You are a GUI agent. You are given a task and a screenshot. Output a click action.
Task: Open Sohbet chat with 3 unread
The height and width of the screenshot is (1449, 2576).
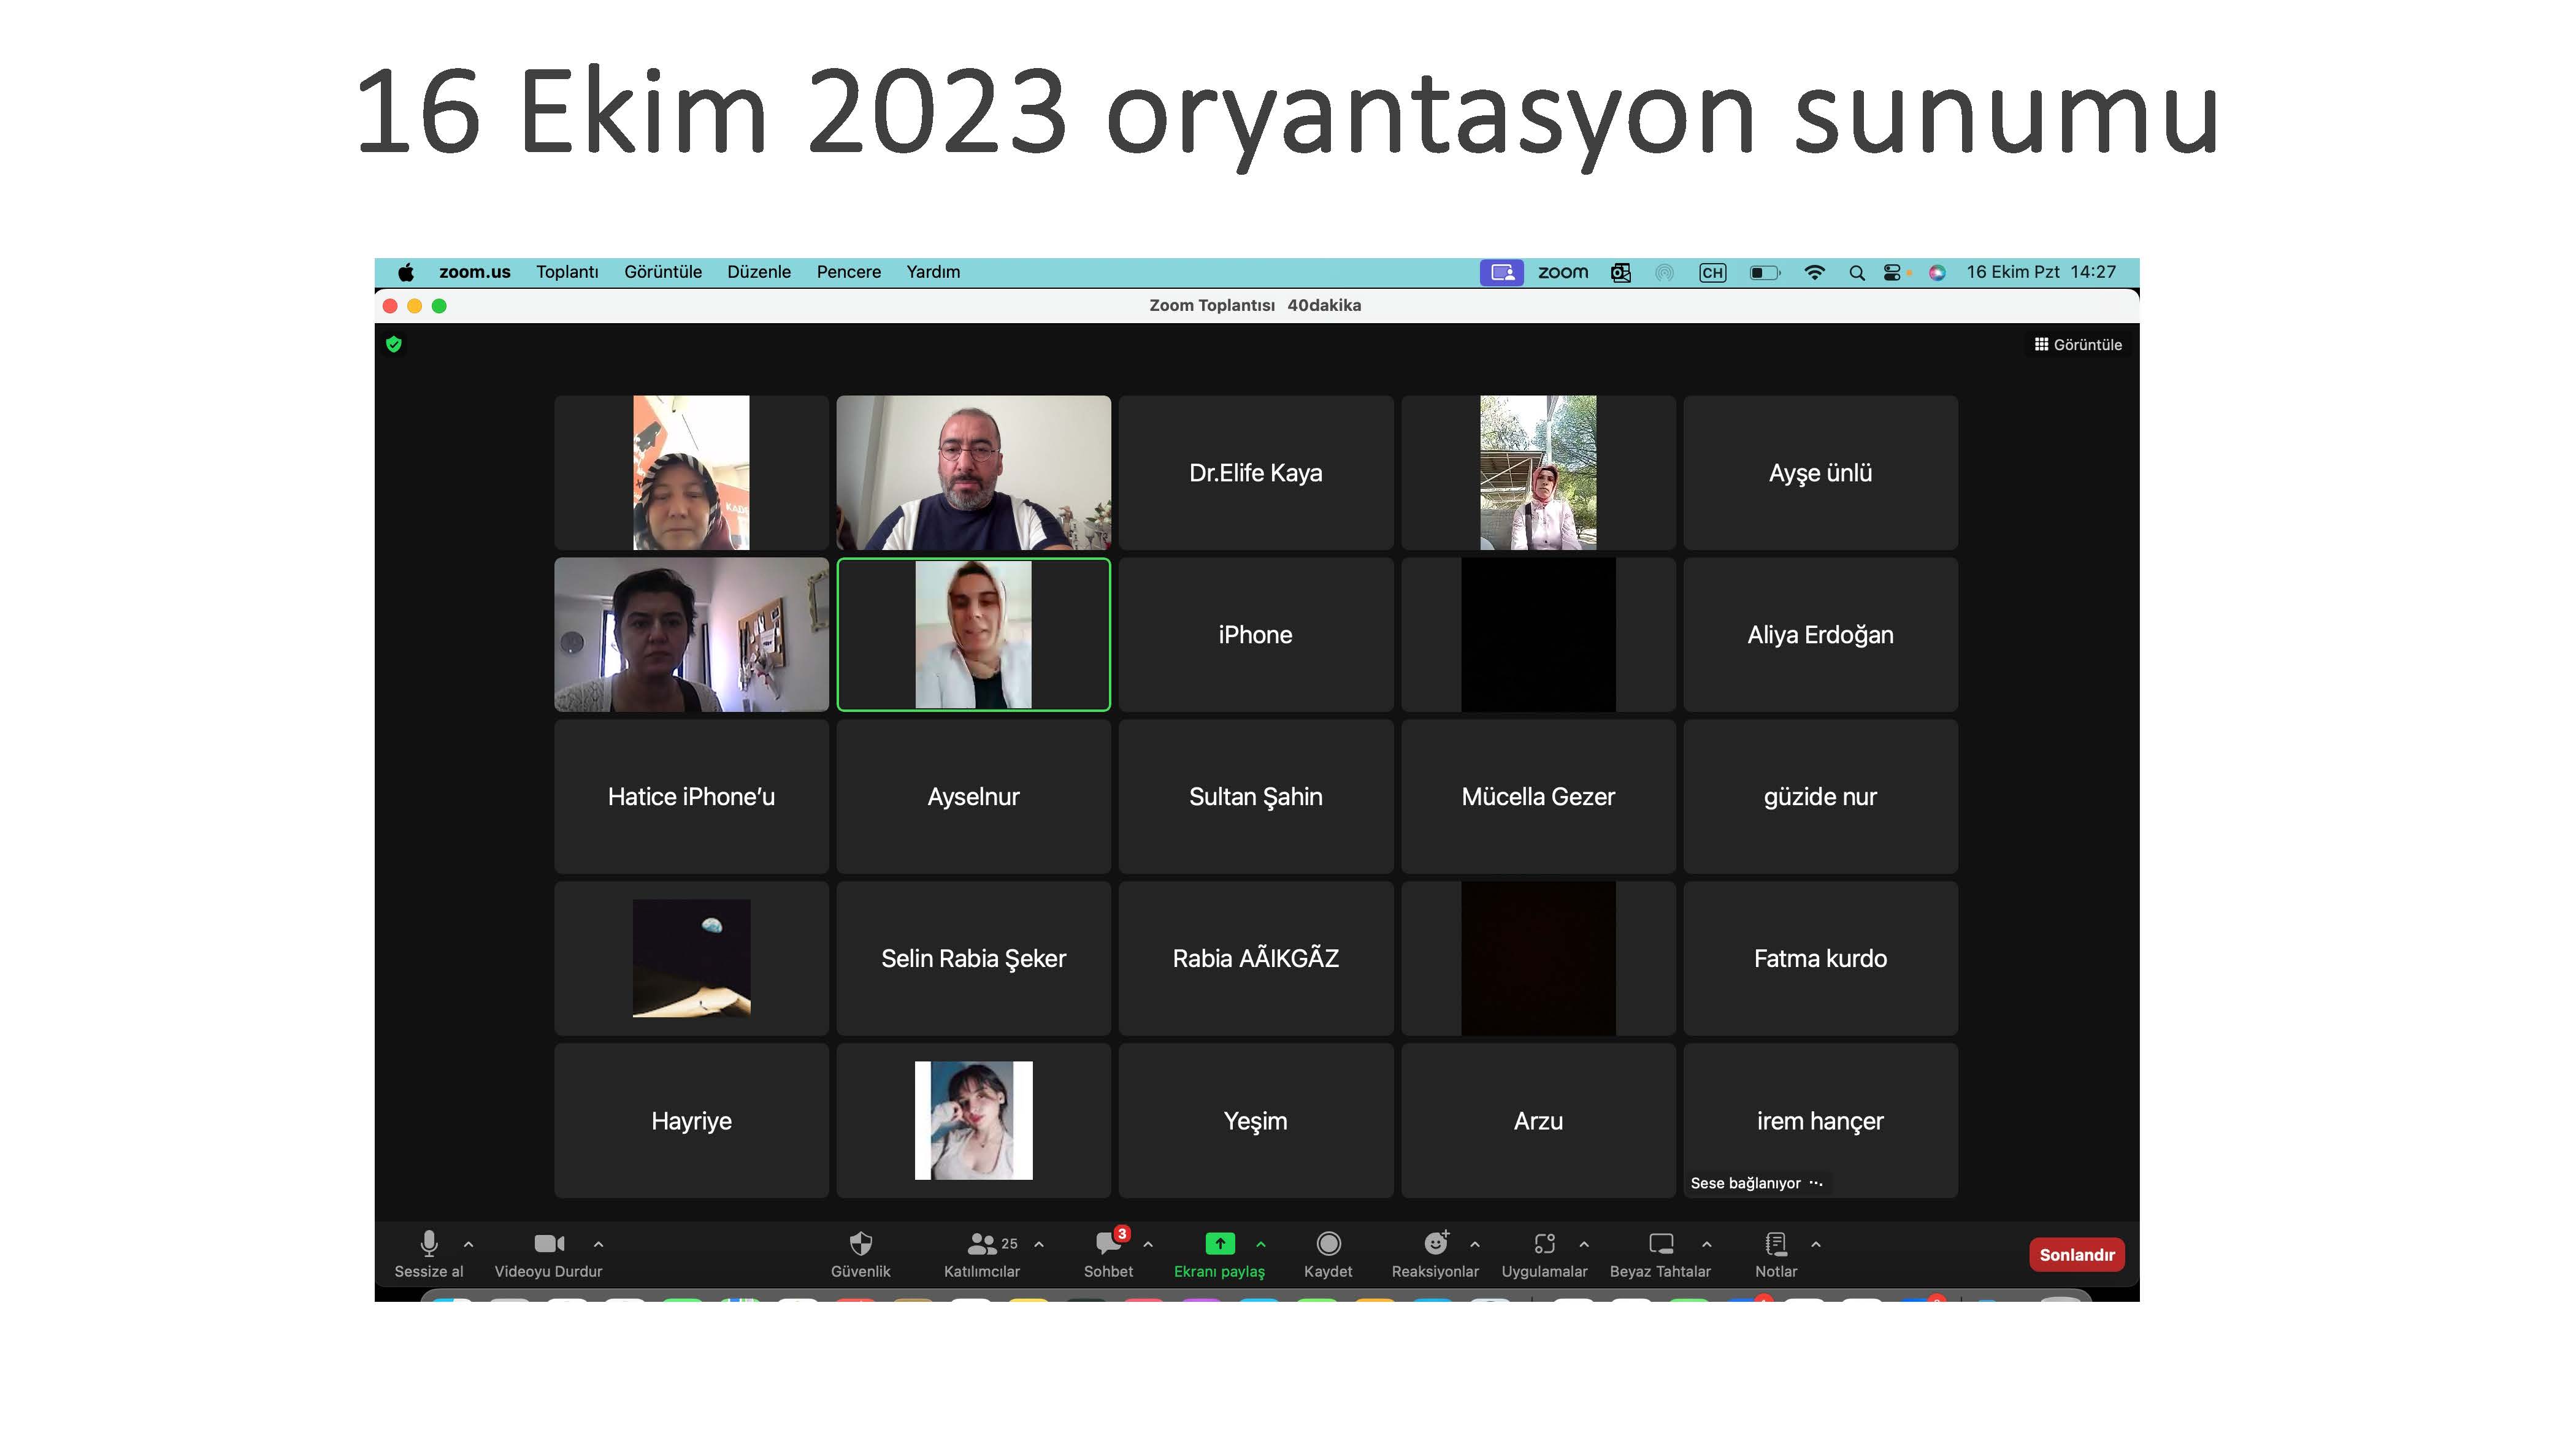point(1108,1254)
